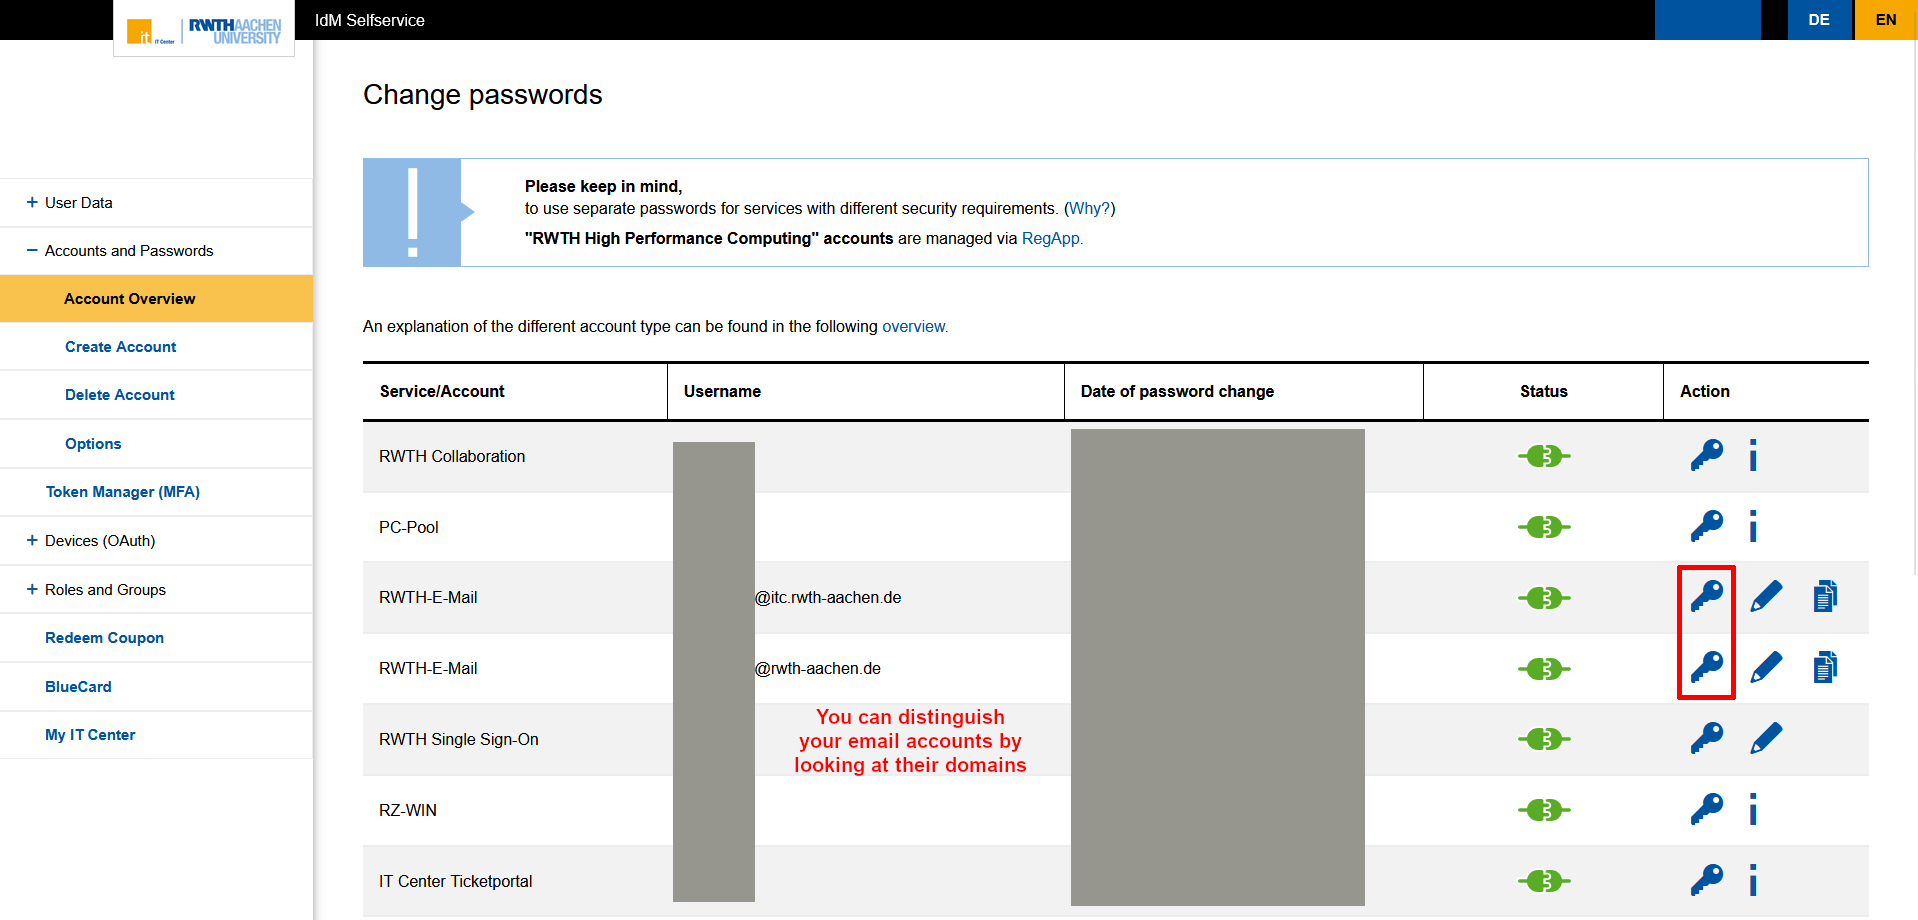Viewport: 1918px width, 920px height.
Task: View info for the PC-Pool account
Action: pos(1752,526)
